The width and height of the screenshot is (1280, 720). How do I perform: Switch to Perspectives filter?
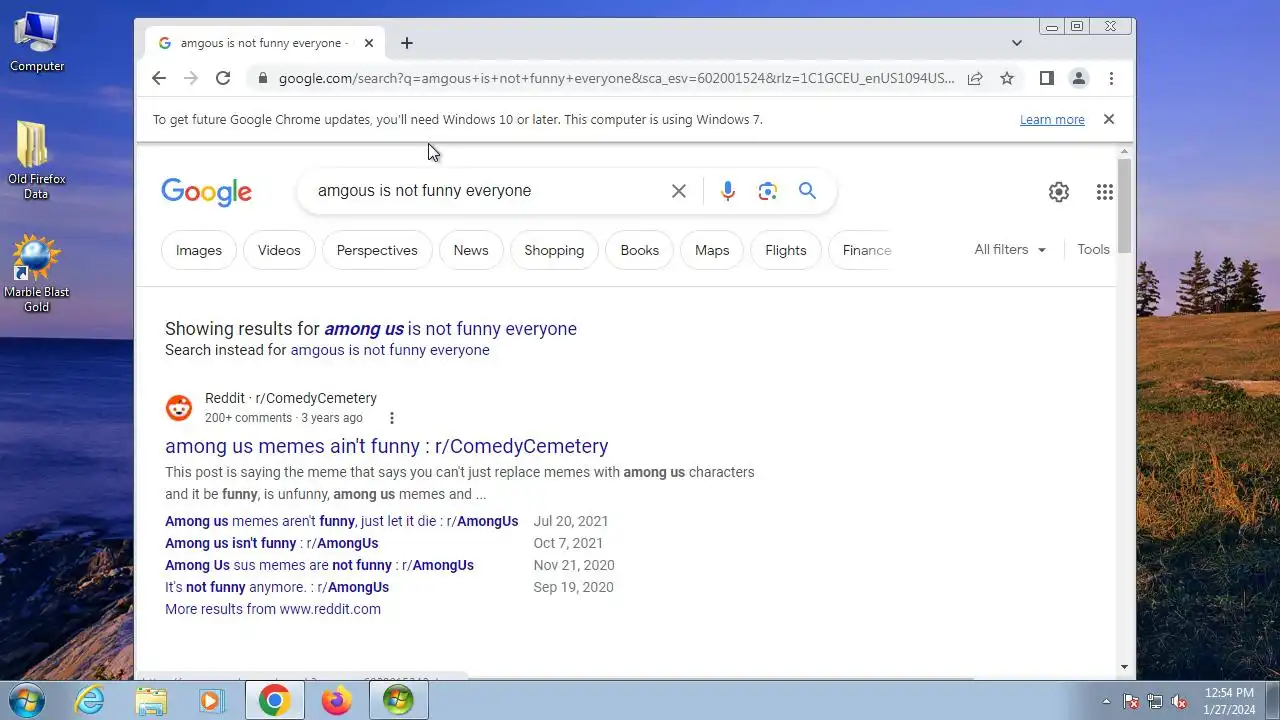click(377, 250)
